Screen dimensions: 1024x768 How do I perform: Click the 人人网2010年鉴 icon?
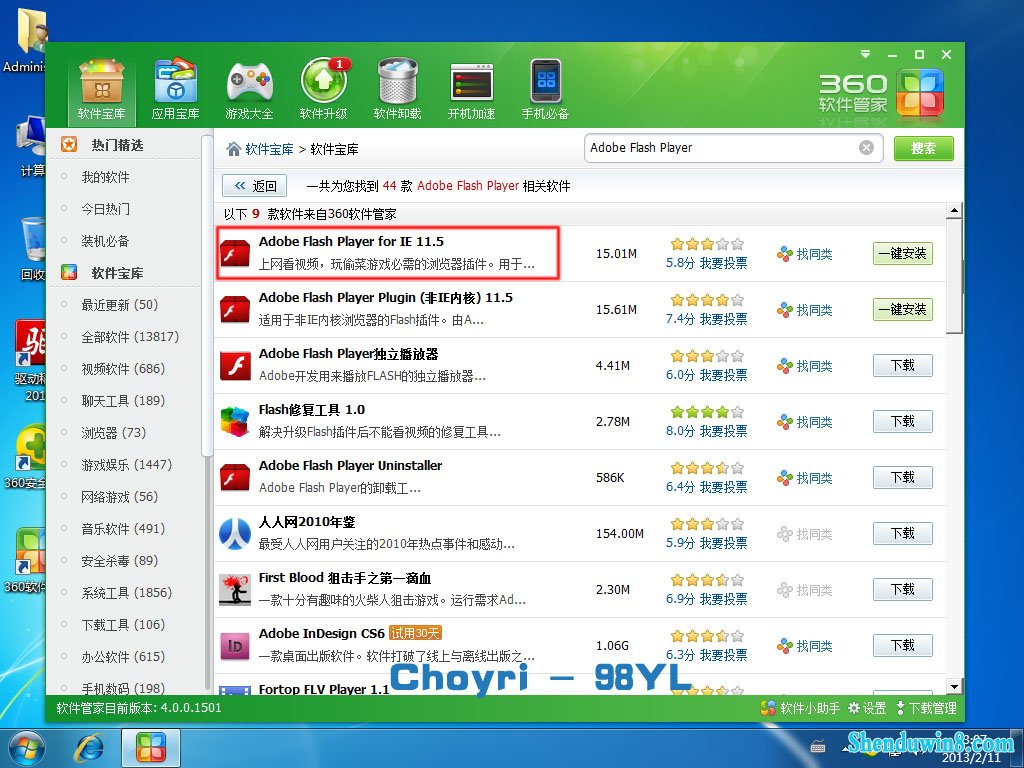pos(234,534)
